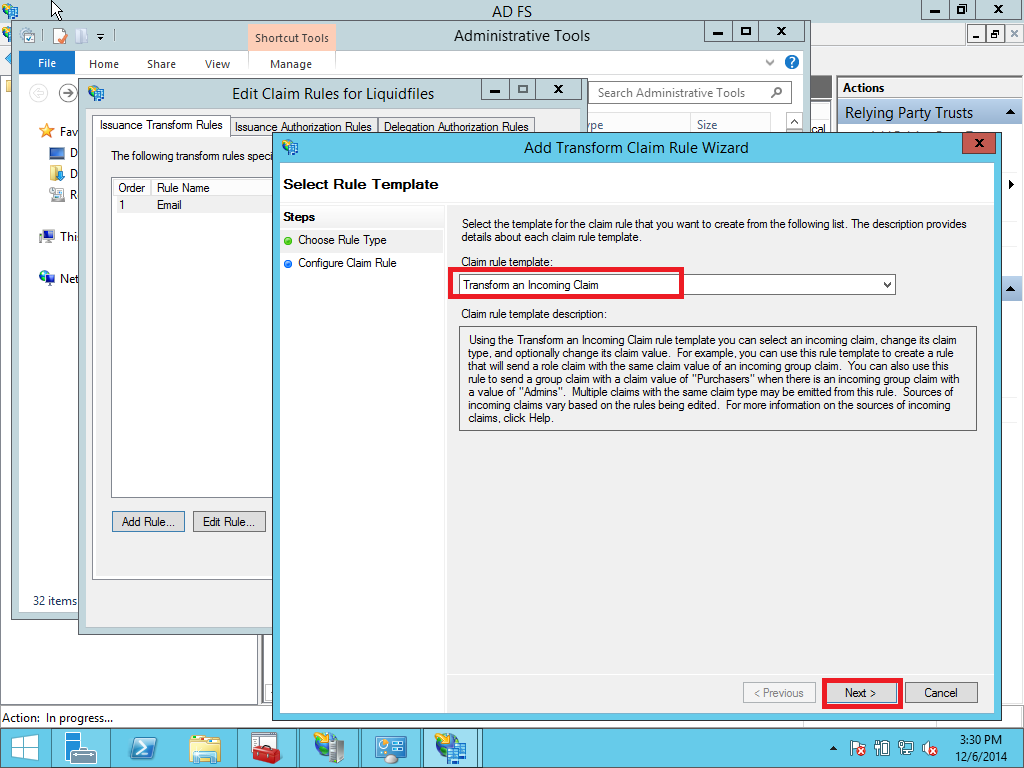The image size is (1024, 768).
Task: Open Windows PowerShell from the taskbar
Action: pyautogui.click(x=142, y=748)
